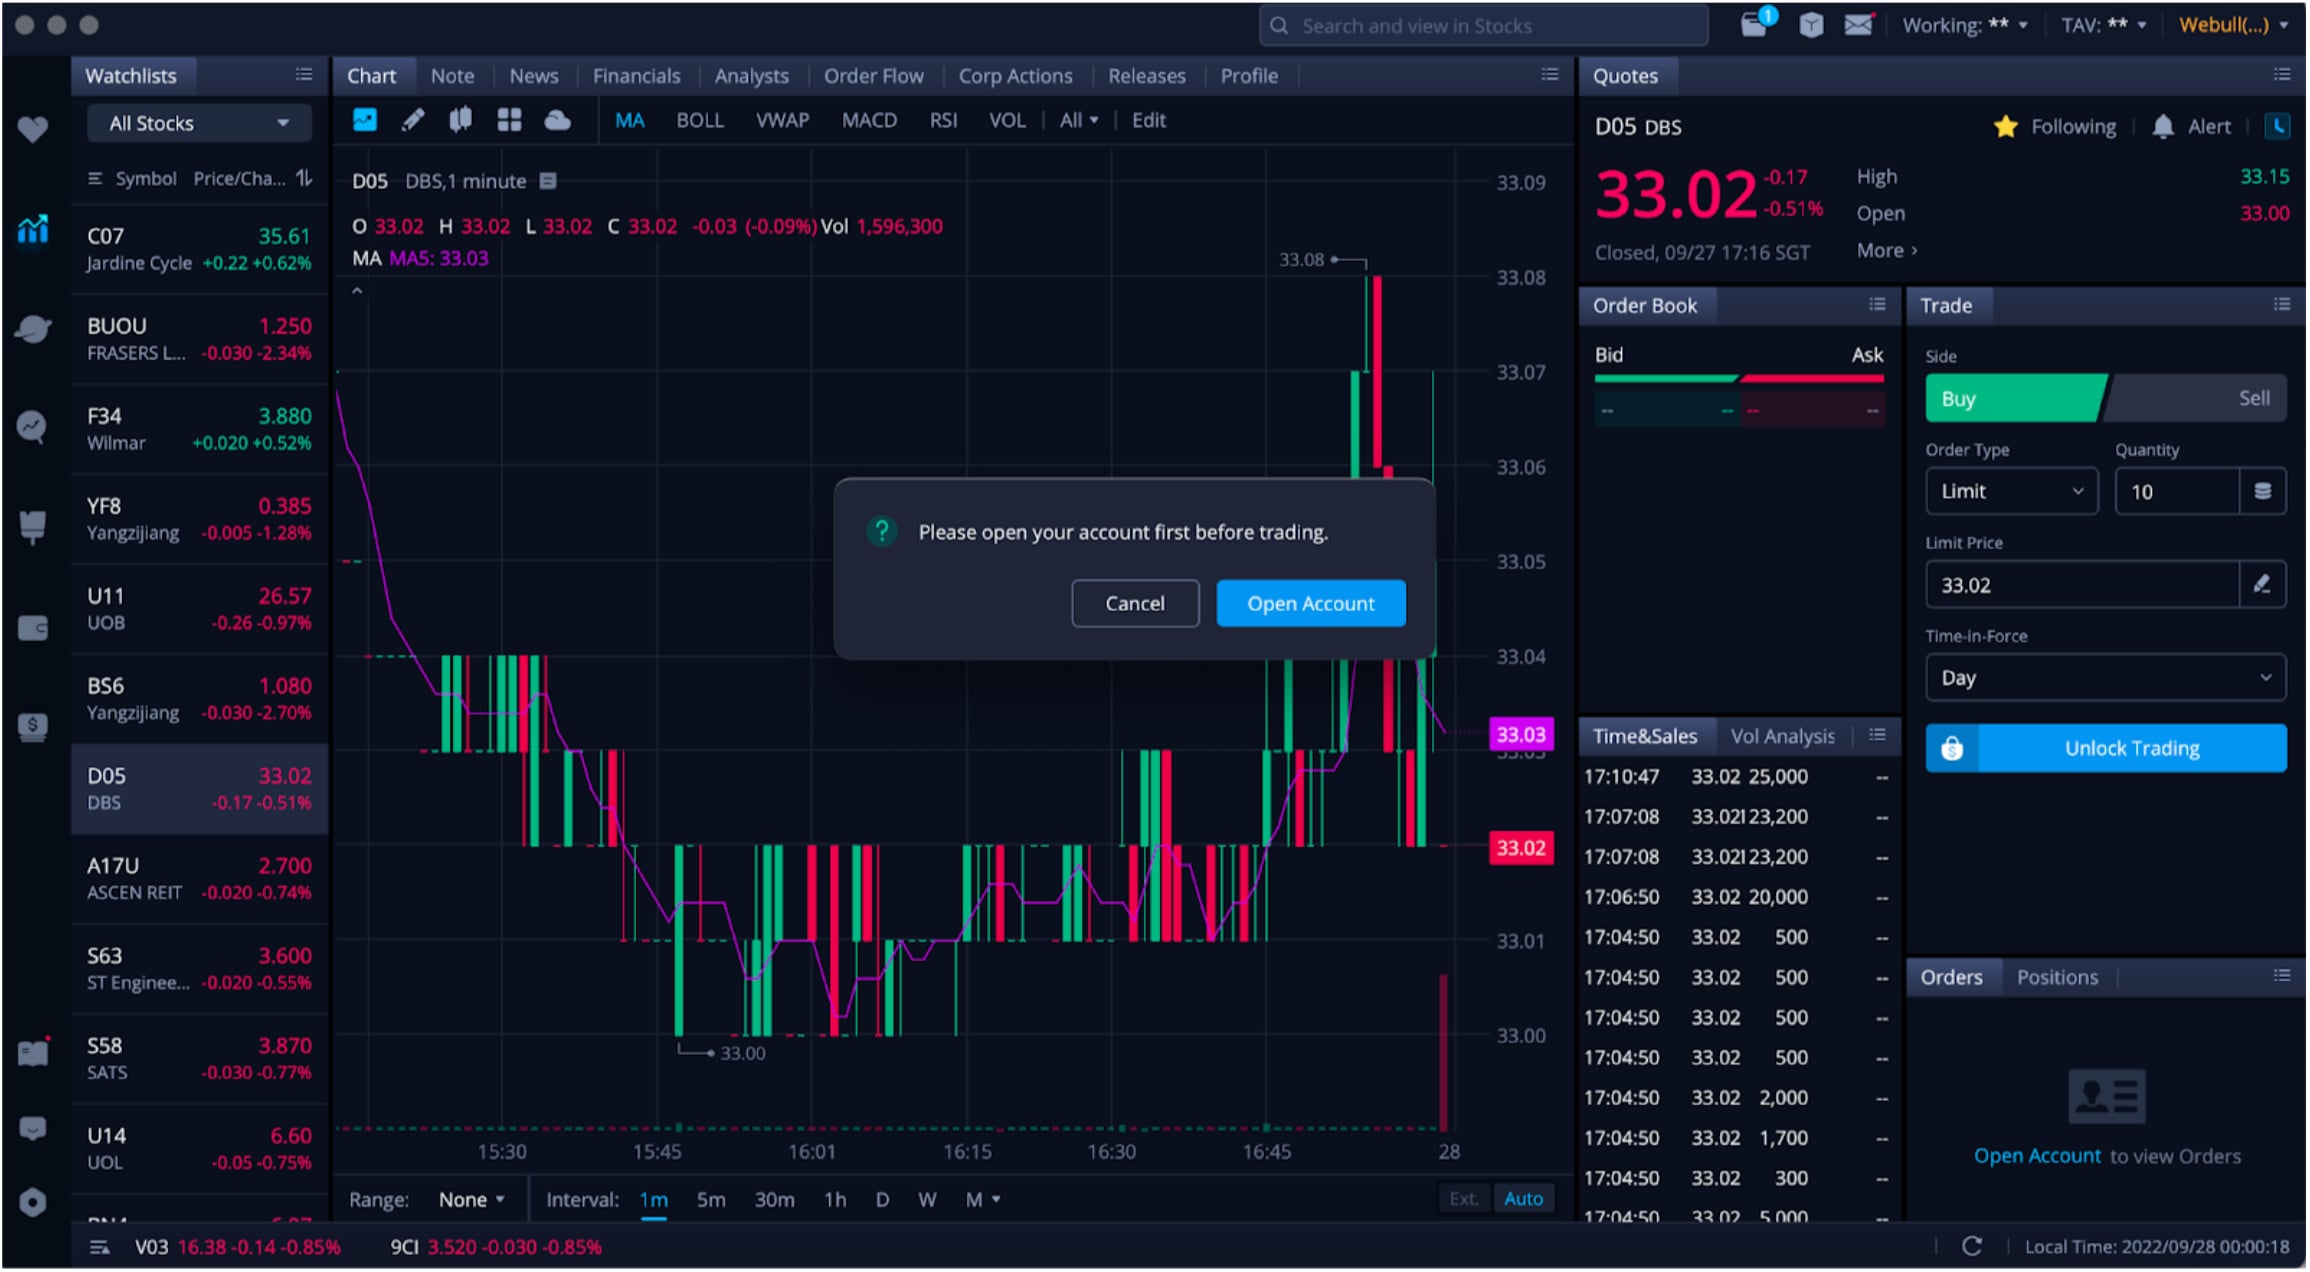Viewport: 2310px width, 1272px height.
Task: Toggle the VOL indicator
Action: pos(1007,120)
